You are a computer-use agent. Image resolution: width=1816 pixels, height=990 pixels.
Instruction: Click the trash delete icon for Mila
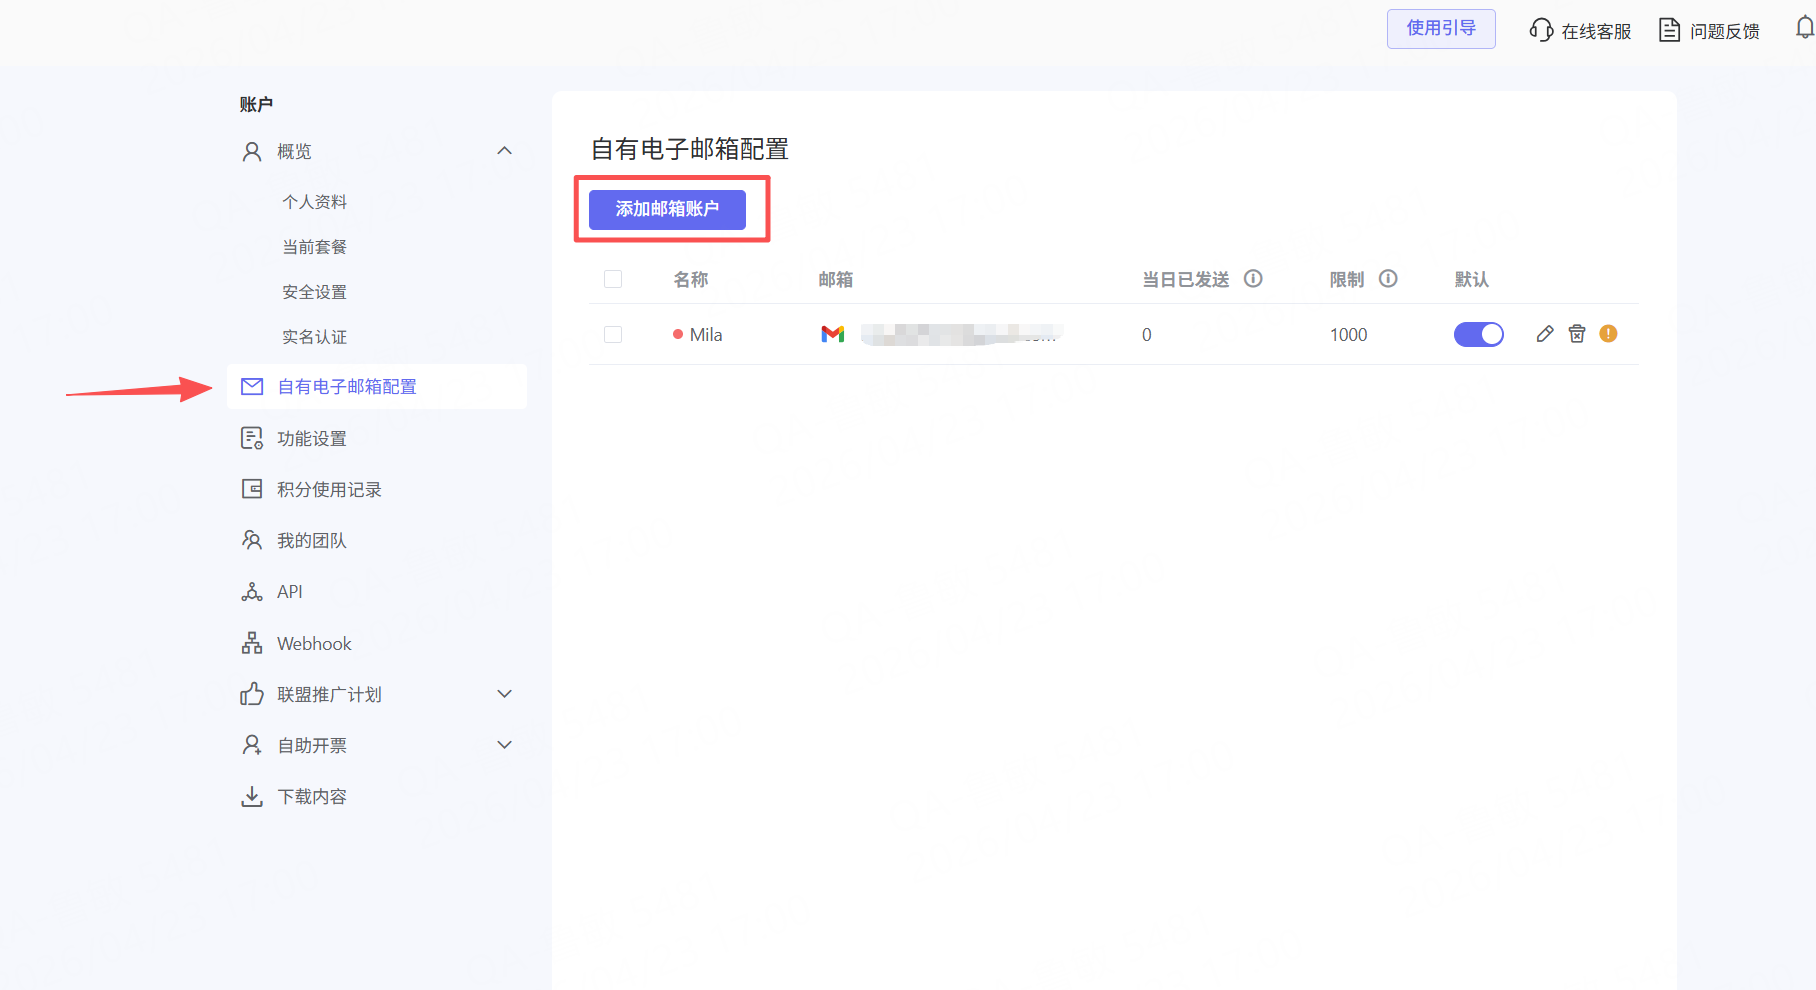(x=1577, y=334)
